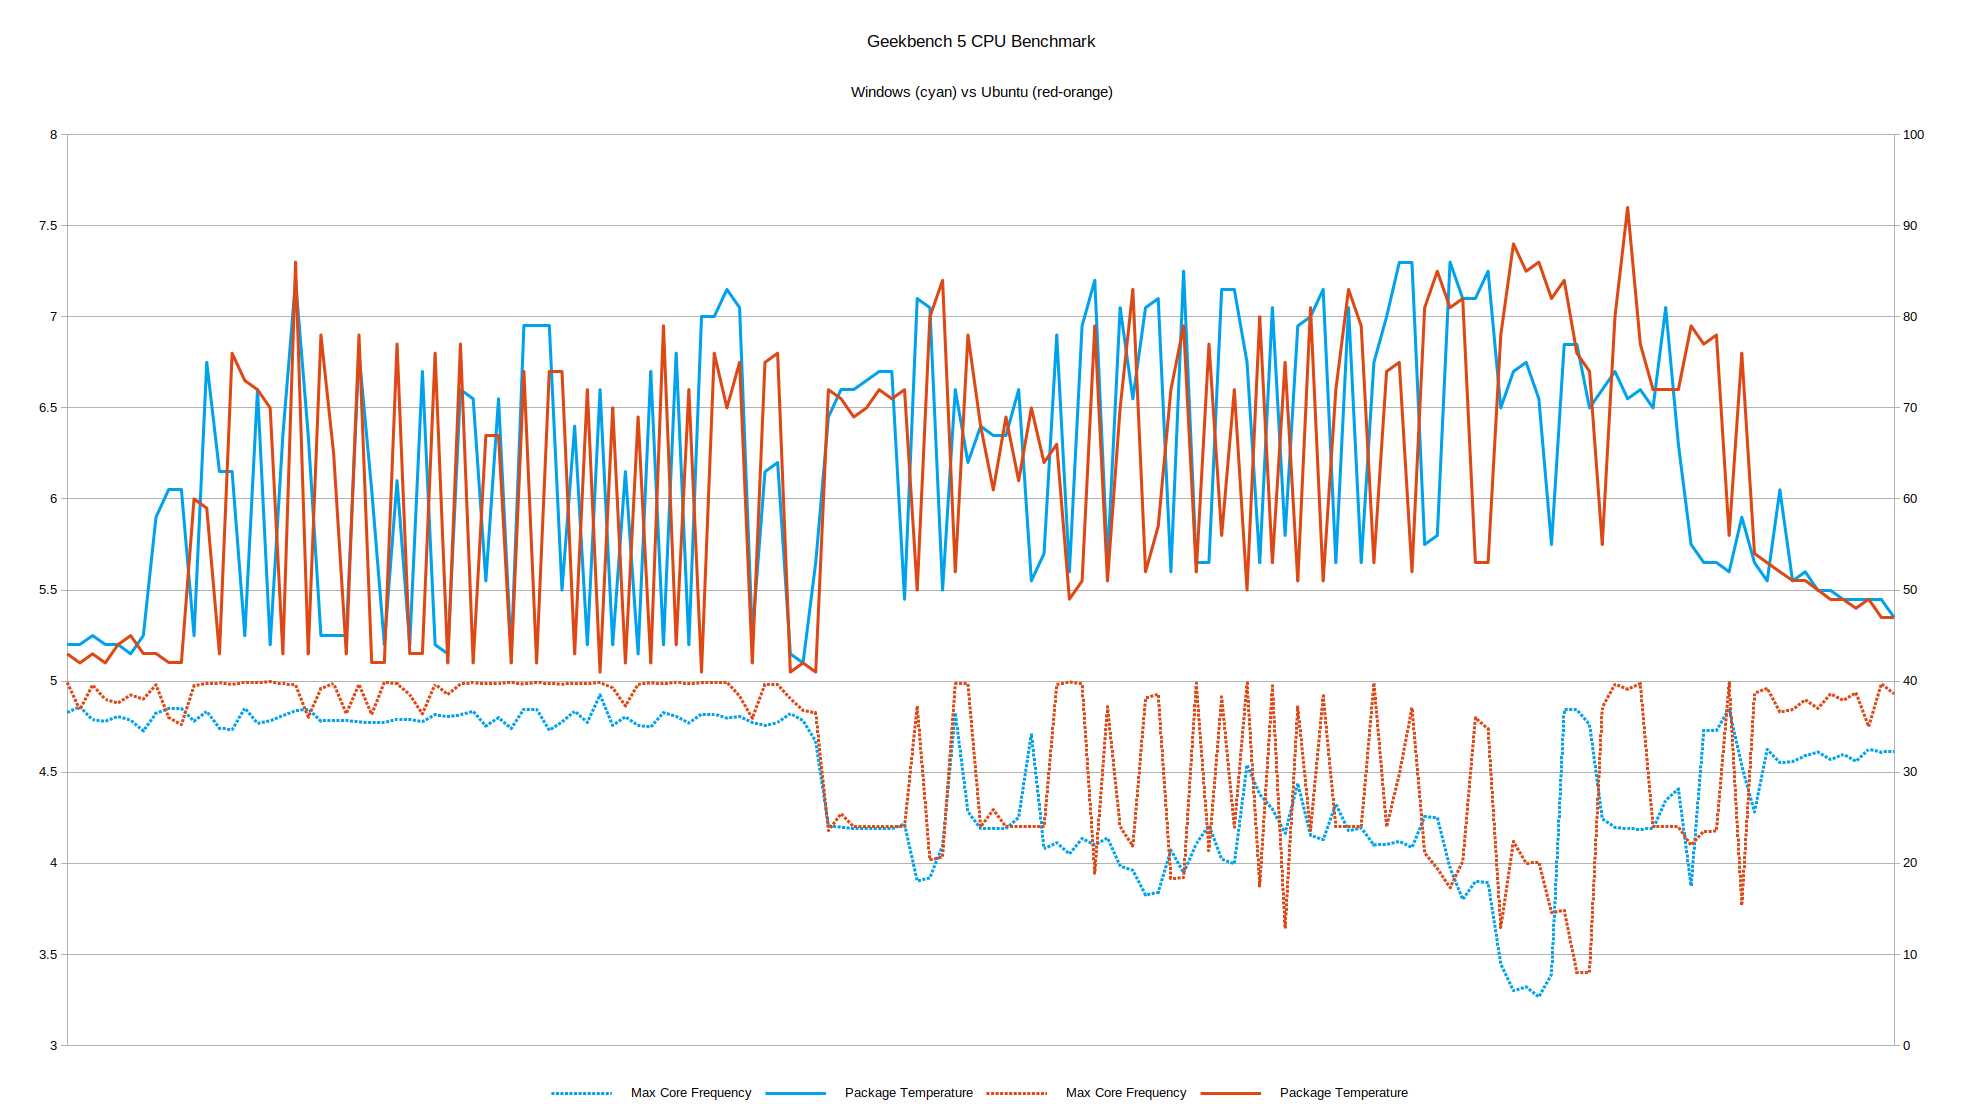Click the left axis label '3'
The width and height of the screenshot is (1963, 1104).
click(x=54, y=1046)
